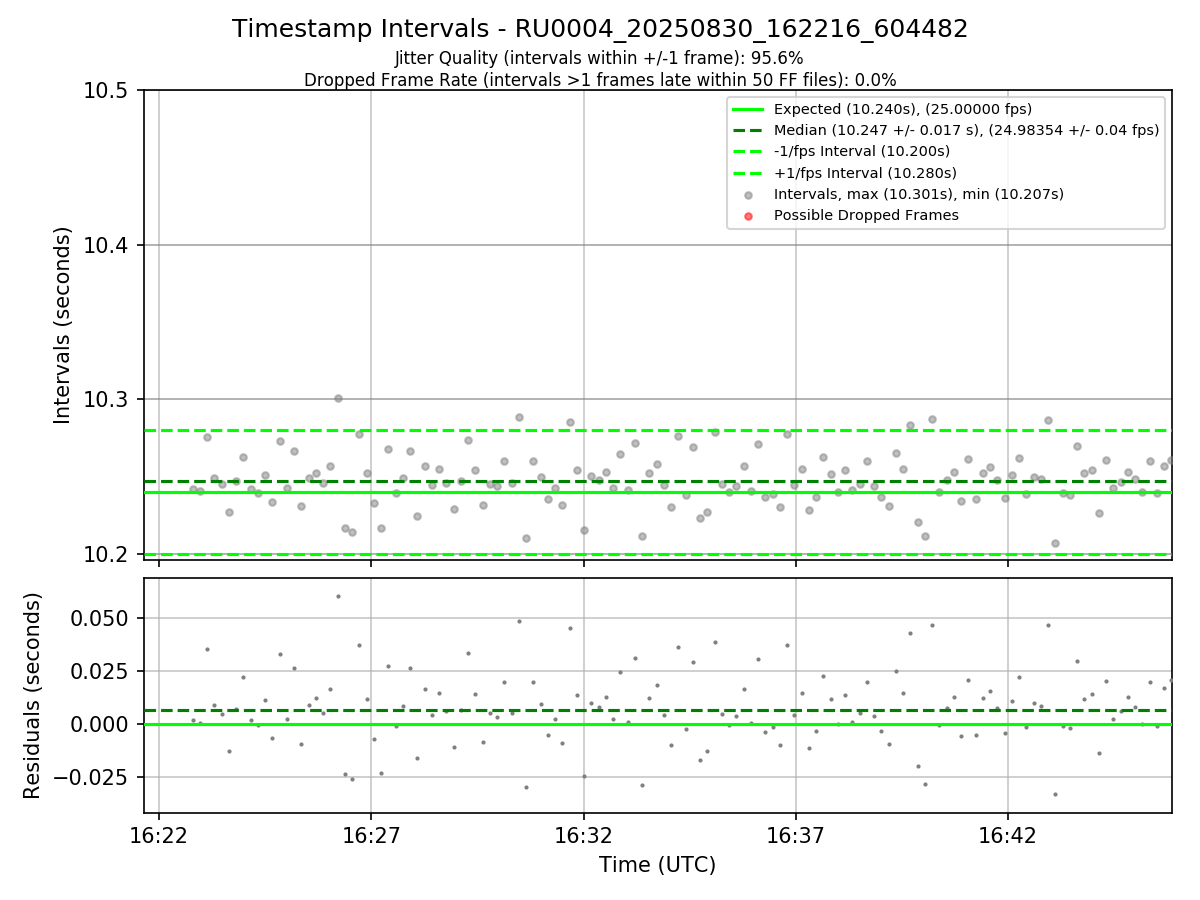Click the highest interval data point near 10.301s
This screenshot has height=900, width=1200.
coord(338,398)
